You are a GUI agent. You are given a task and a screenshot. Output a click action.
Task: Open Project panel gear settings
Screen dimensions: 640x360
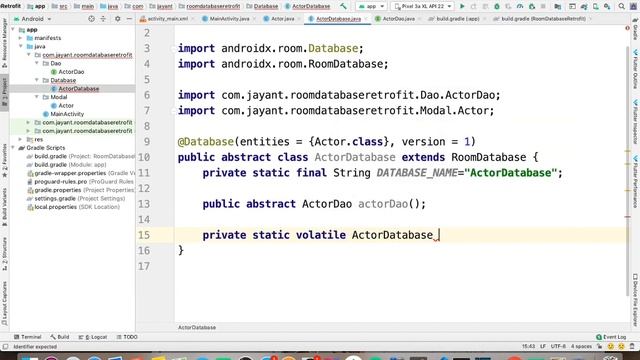click(x=118, y=19)
